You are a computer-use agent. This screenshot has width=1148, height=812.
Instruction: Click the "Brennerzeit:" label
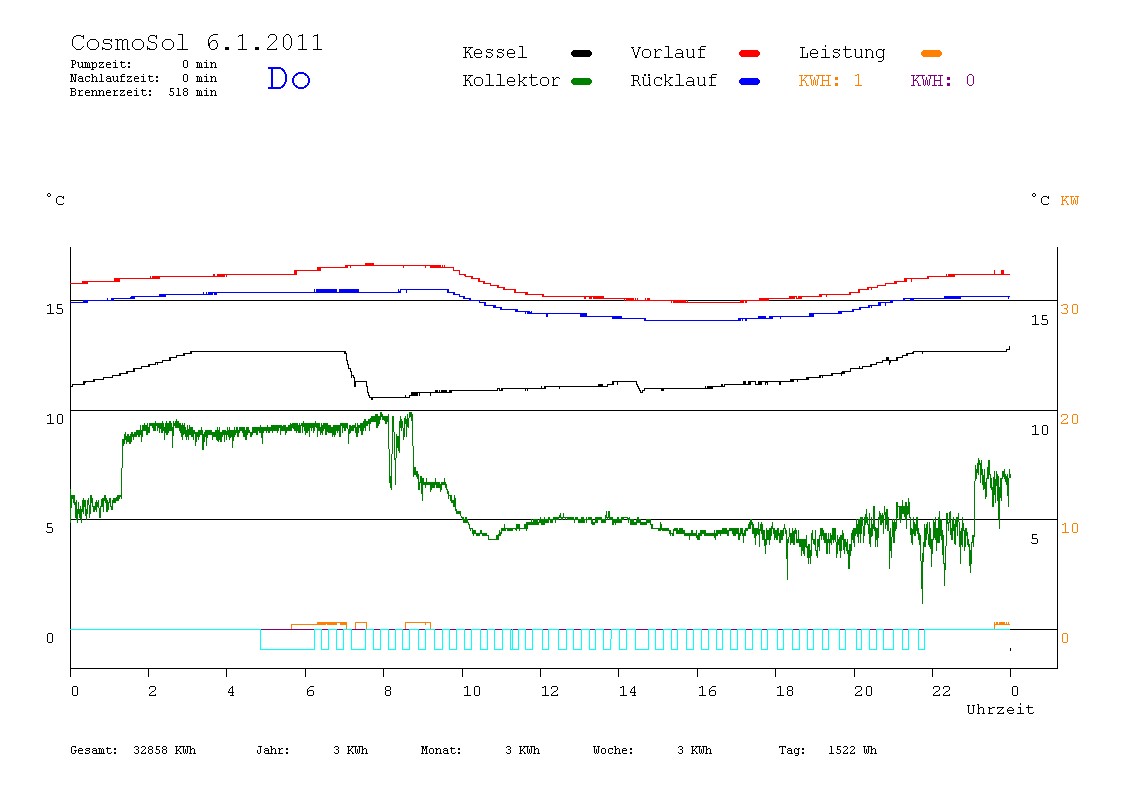(x=111, y=92)
